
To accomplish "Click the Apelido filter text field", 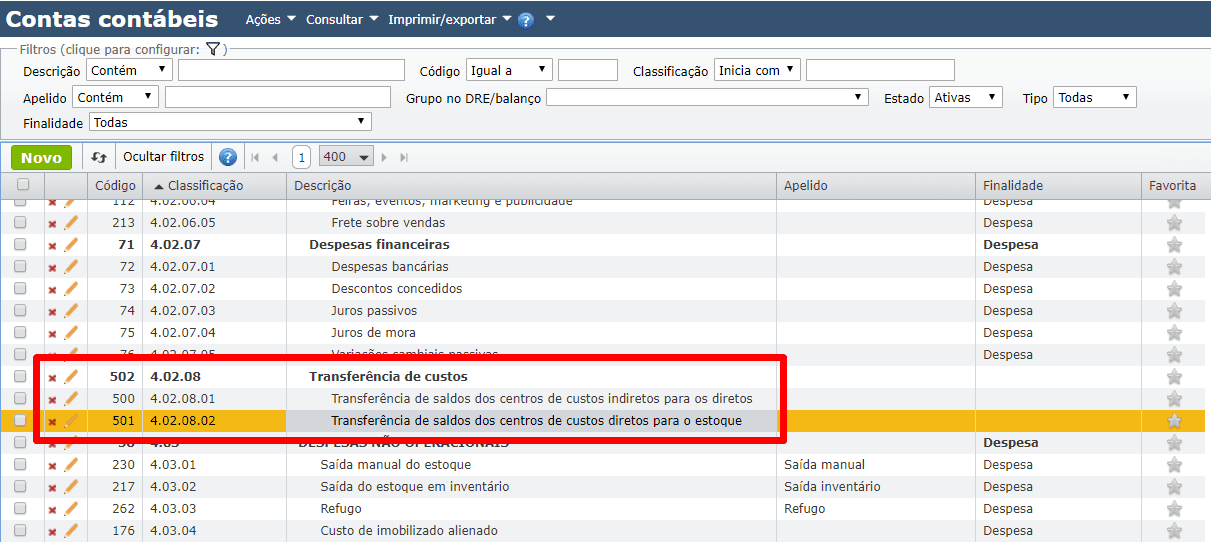I will pos(277,97).
